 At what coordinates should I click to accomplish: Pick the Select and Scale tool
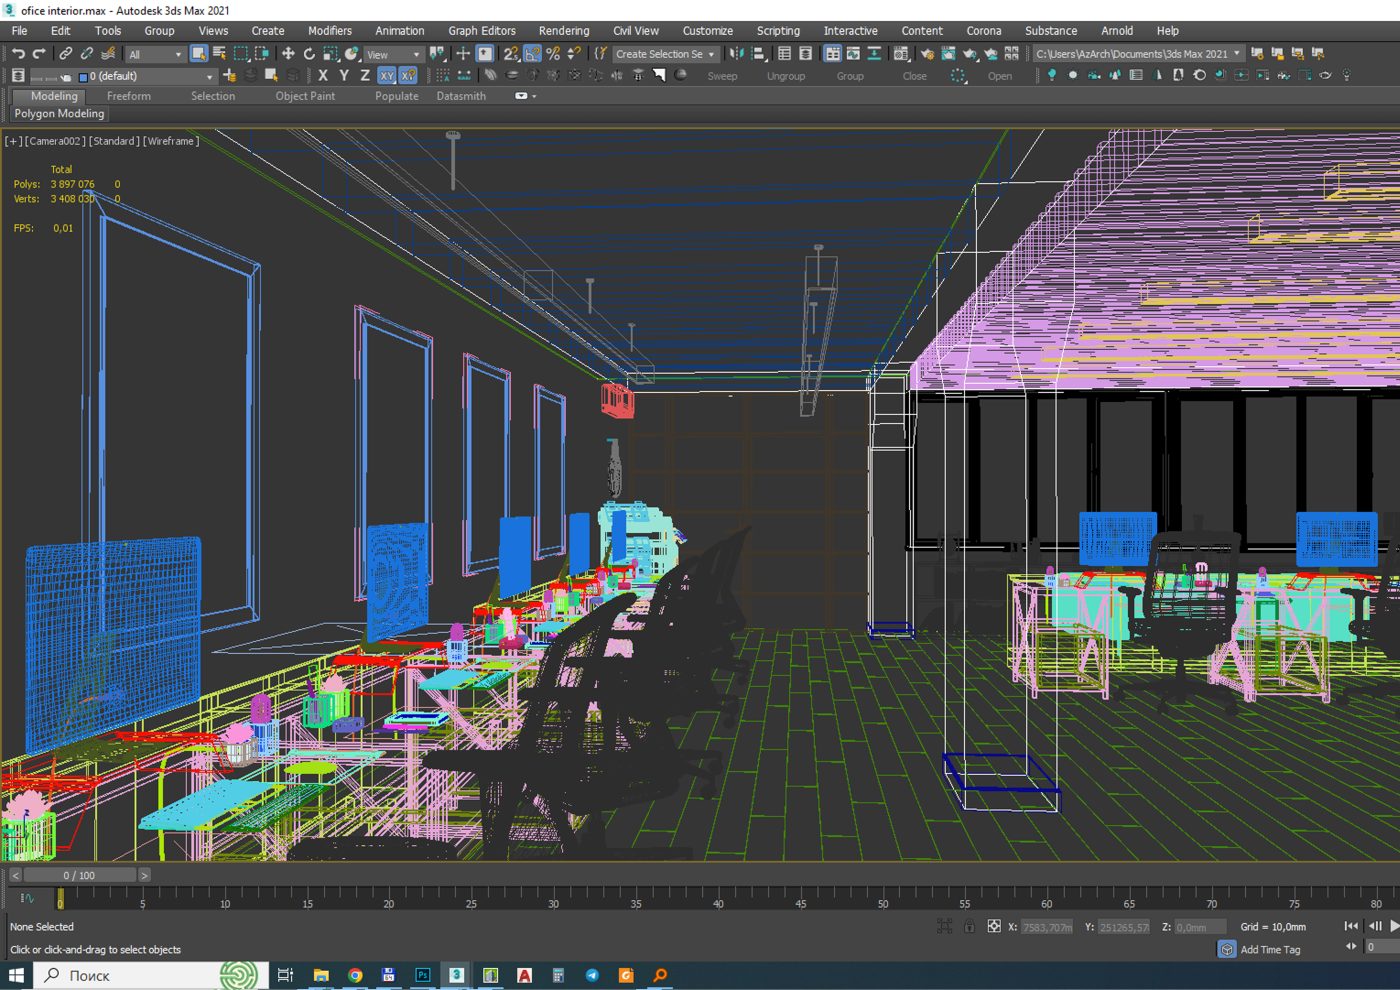click(330, 54)
